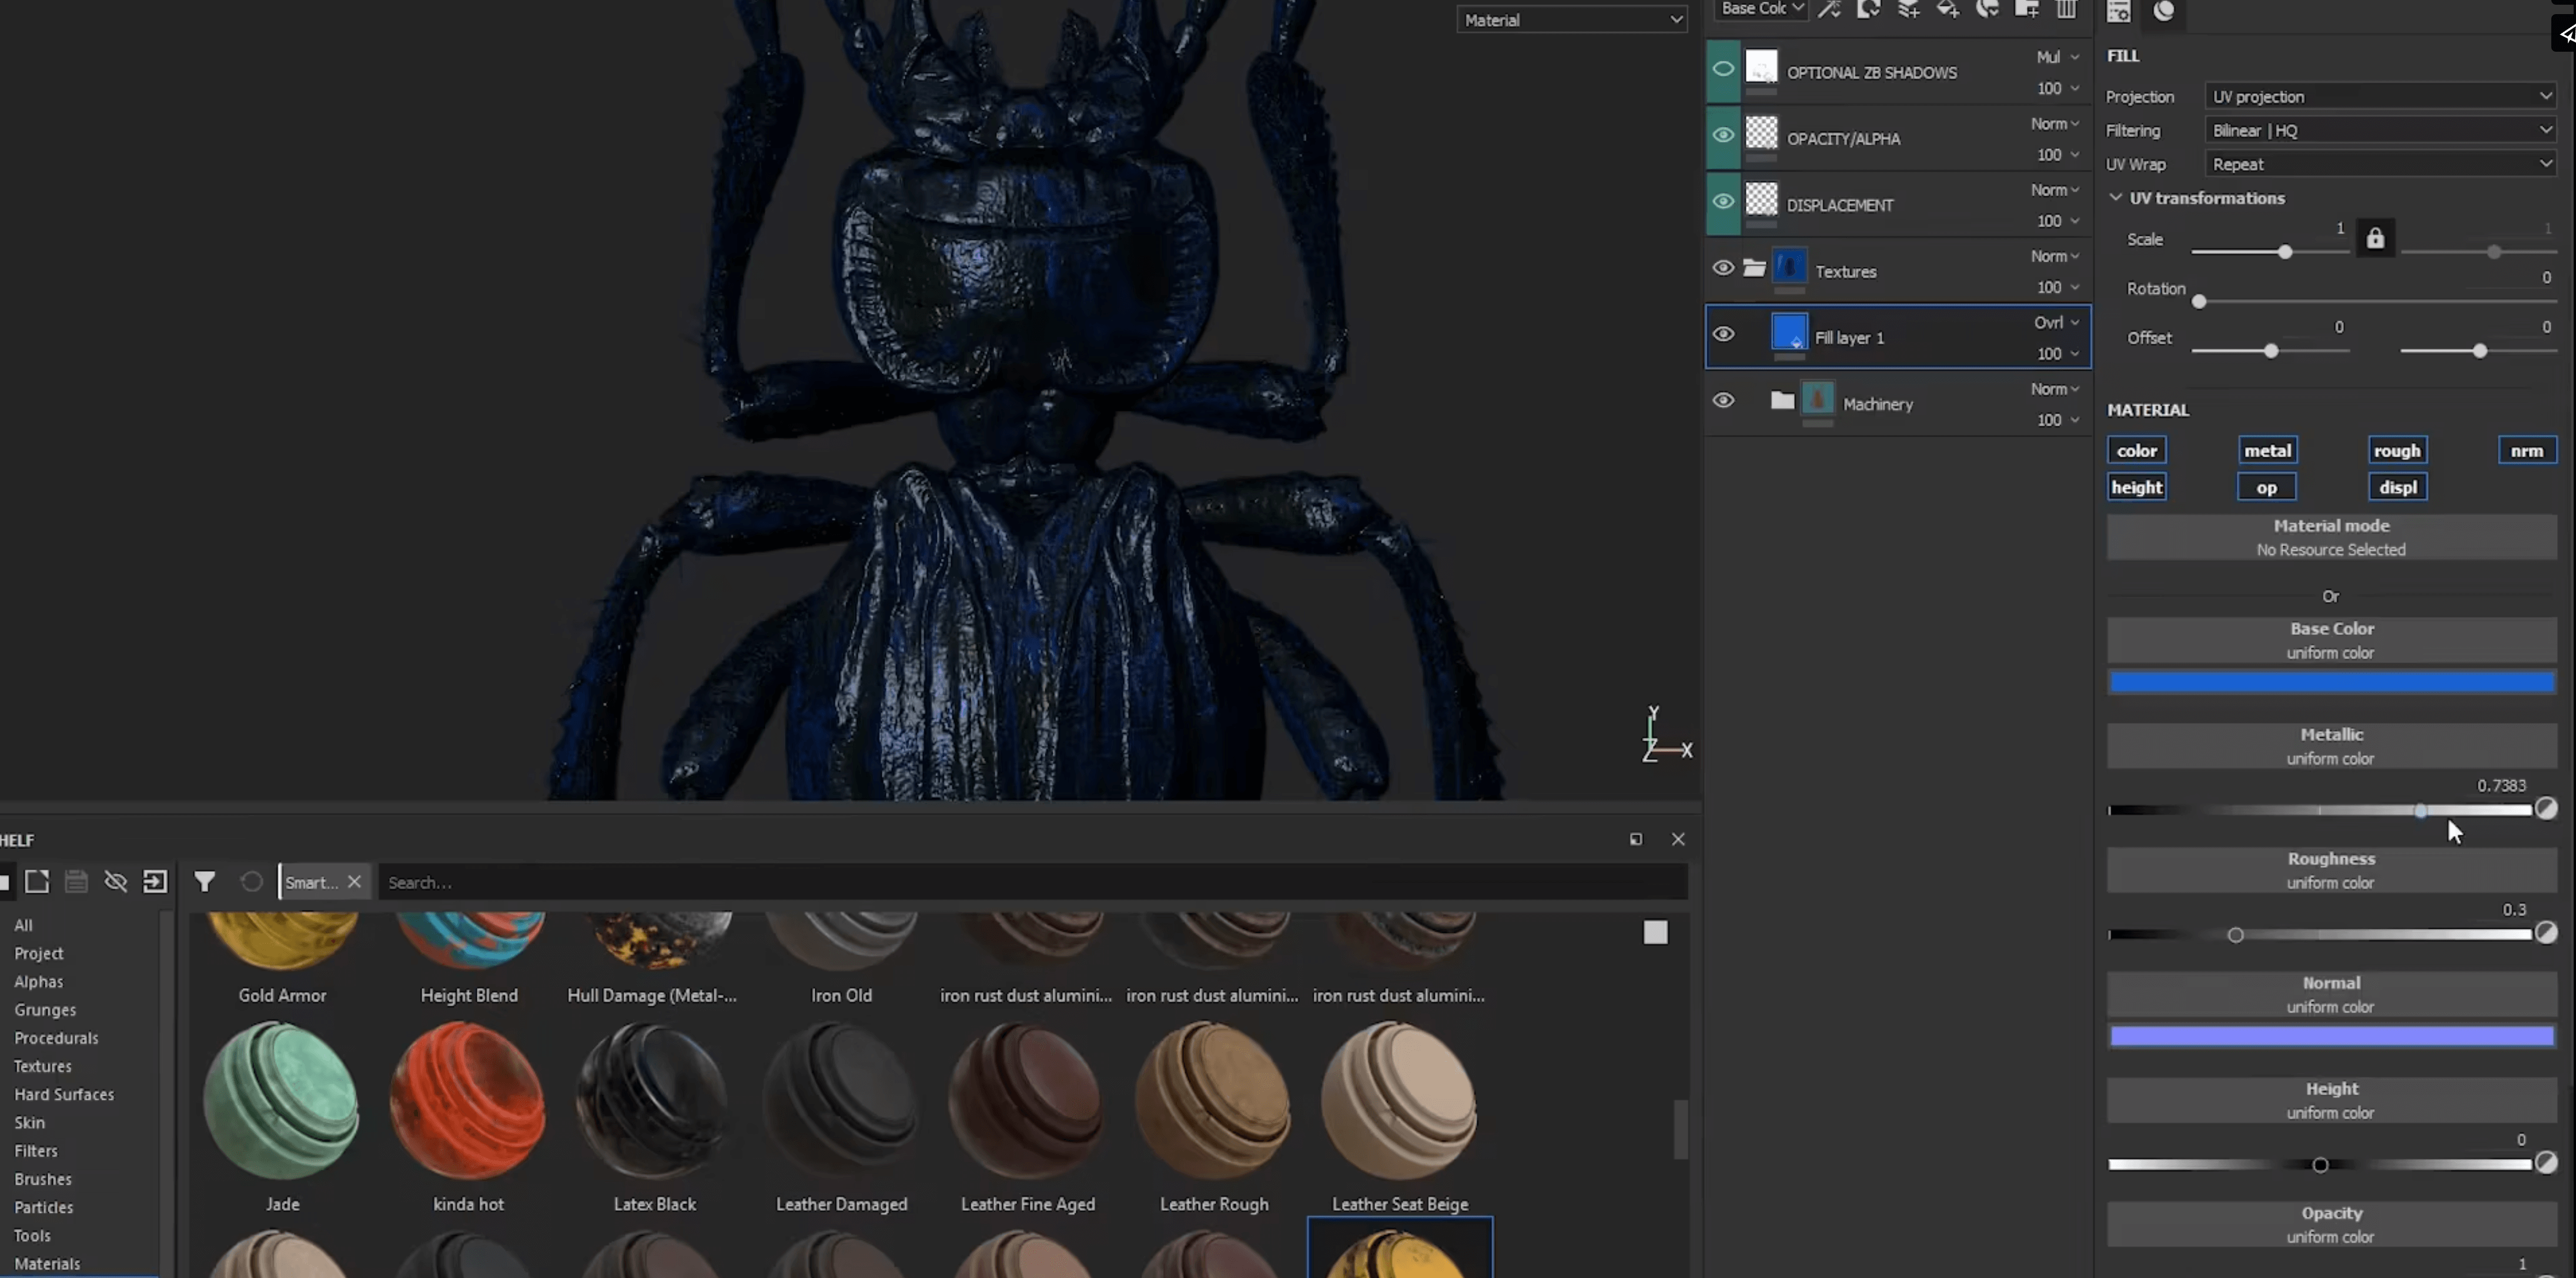This screenshot has width=2576, height=1278.
Task: Open Fill layer 1 opacity 100 dropdown
Action: pos(2058,353)
